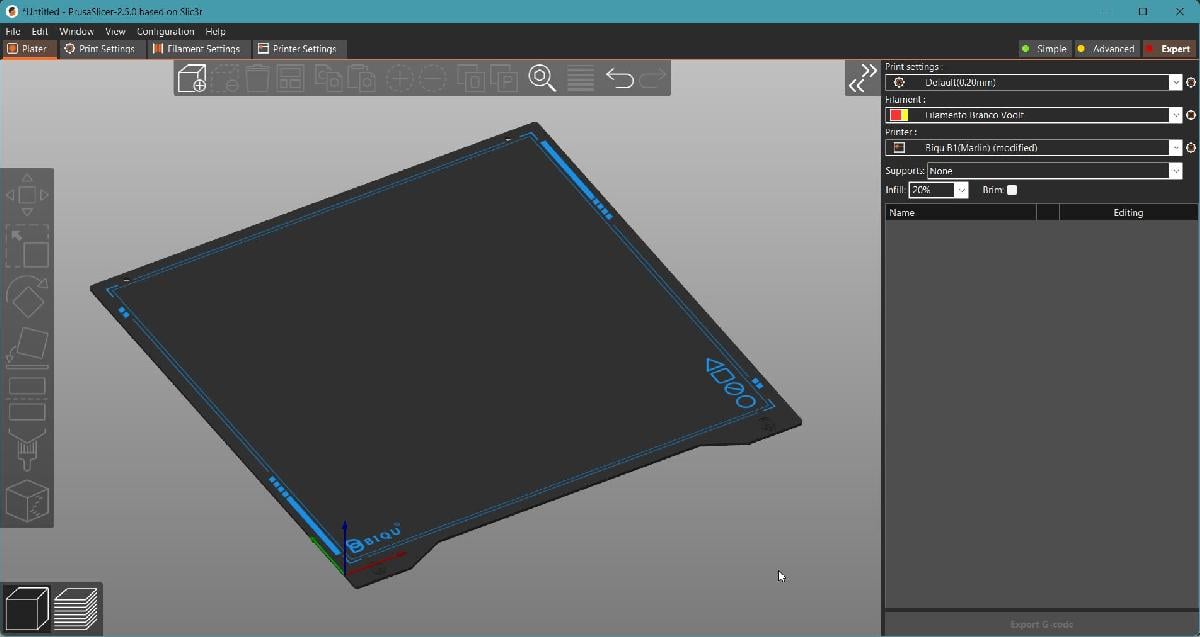
Task: Click the Search magnifier icon
Action: [x=542, y=78]
